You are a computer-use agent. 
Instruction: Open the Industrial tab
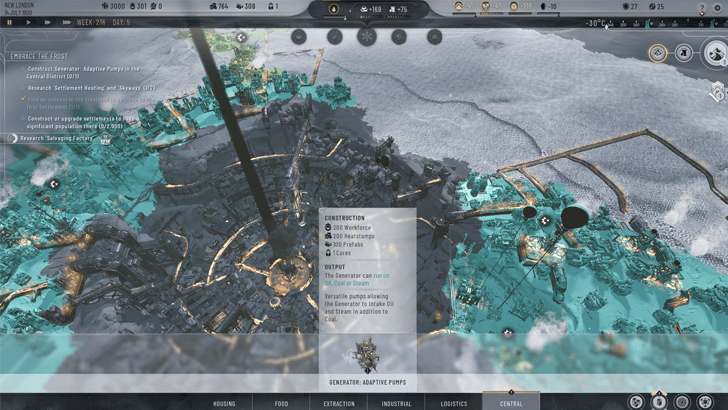[396, 403]
